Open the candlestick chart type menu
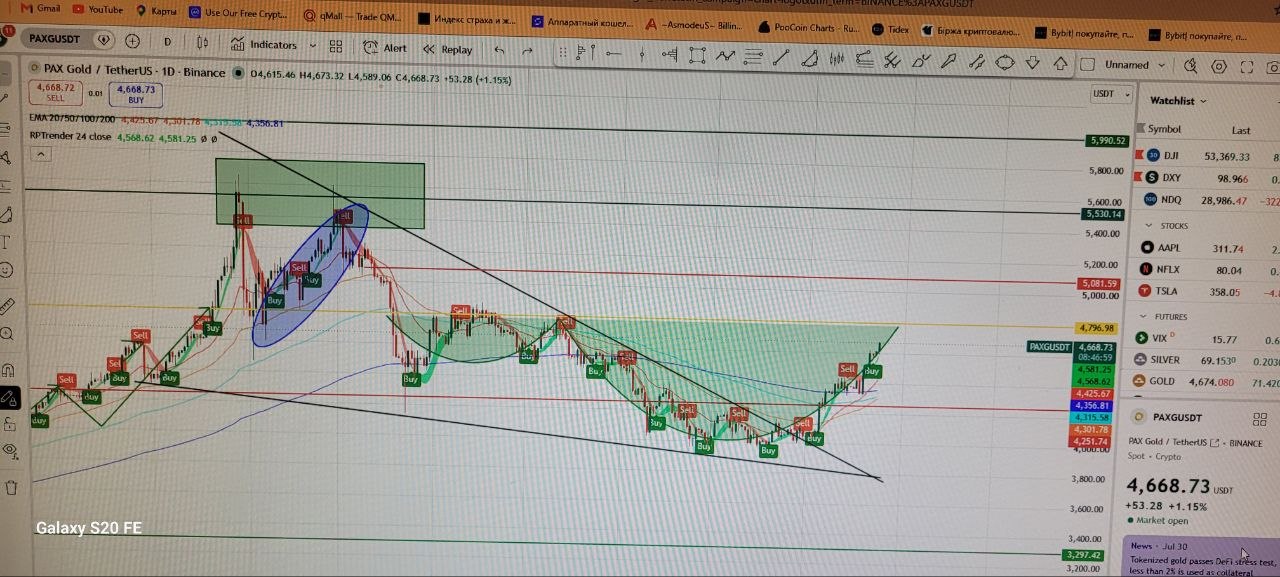This screenshot has width=1280, height=577. tap(203, 43)
